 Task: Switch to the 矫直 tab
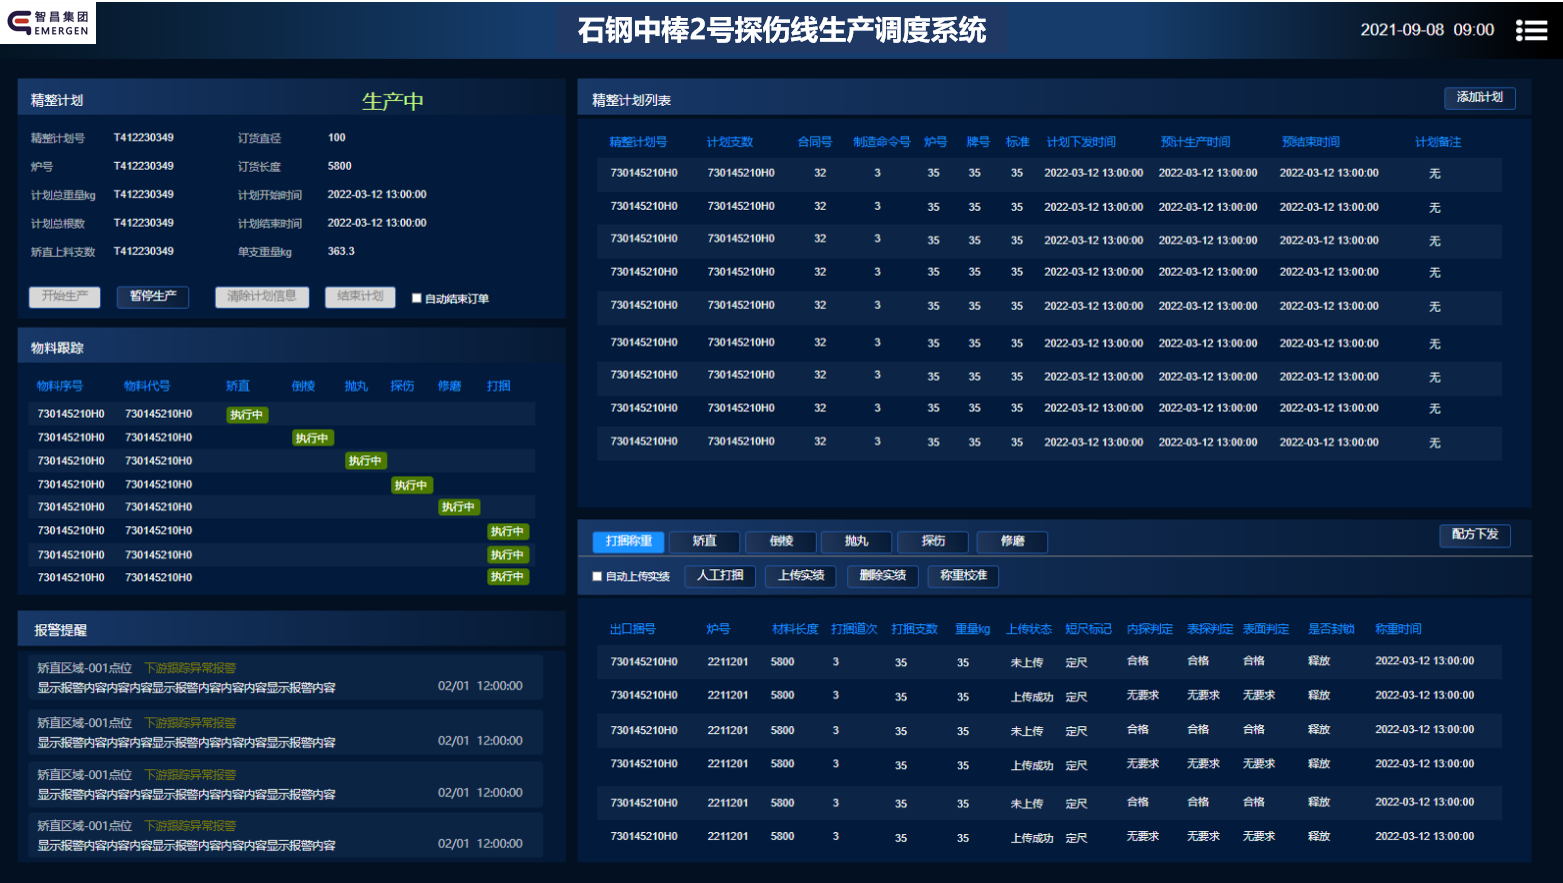[705, 541]
